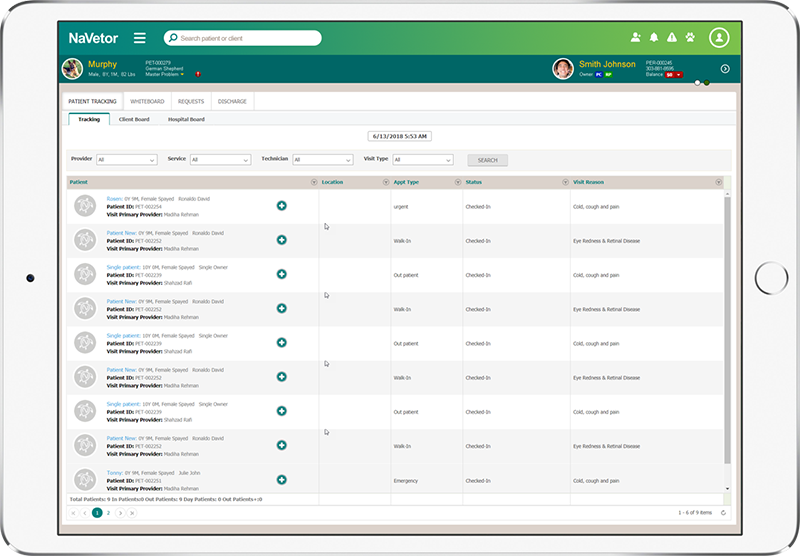Expand the Master Problem dropdown arrow

pos(182,74)
